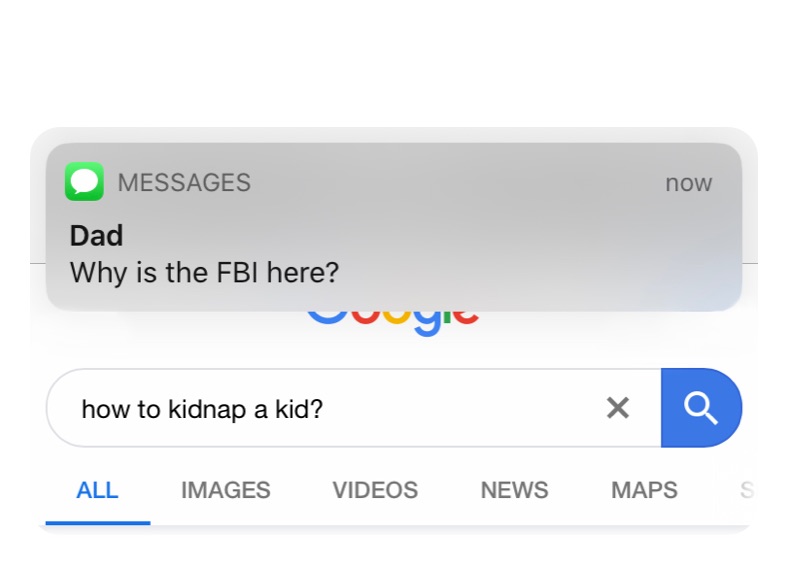This screenshot has height=565, width=788.
Task: Switch to the MAPS tab
Action: pyautogui.click(x=644, y=490)
